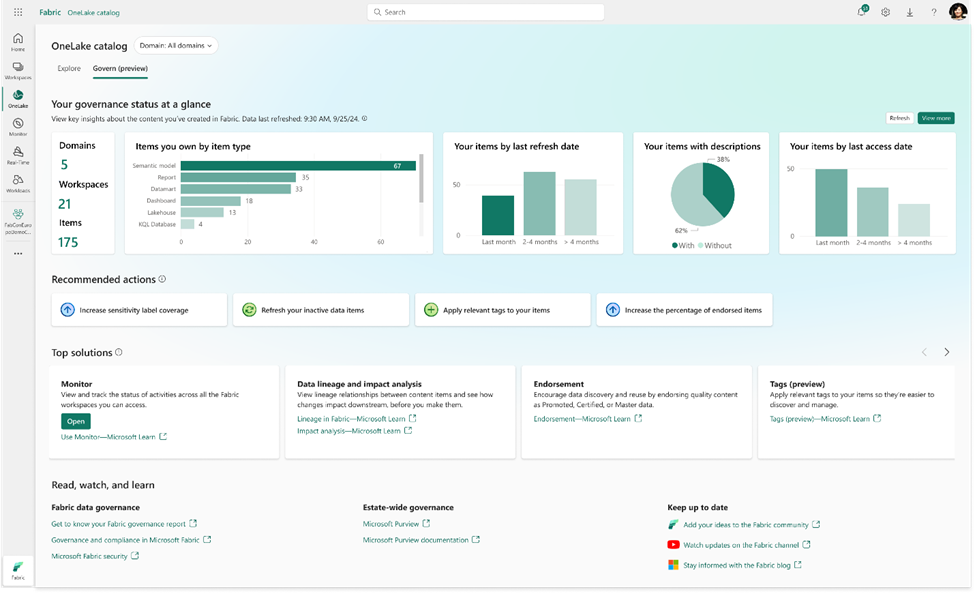
Task: Open the sidebar more options ellipsis
Action: tap(18, 253)
